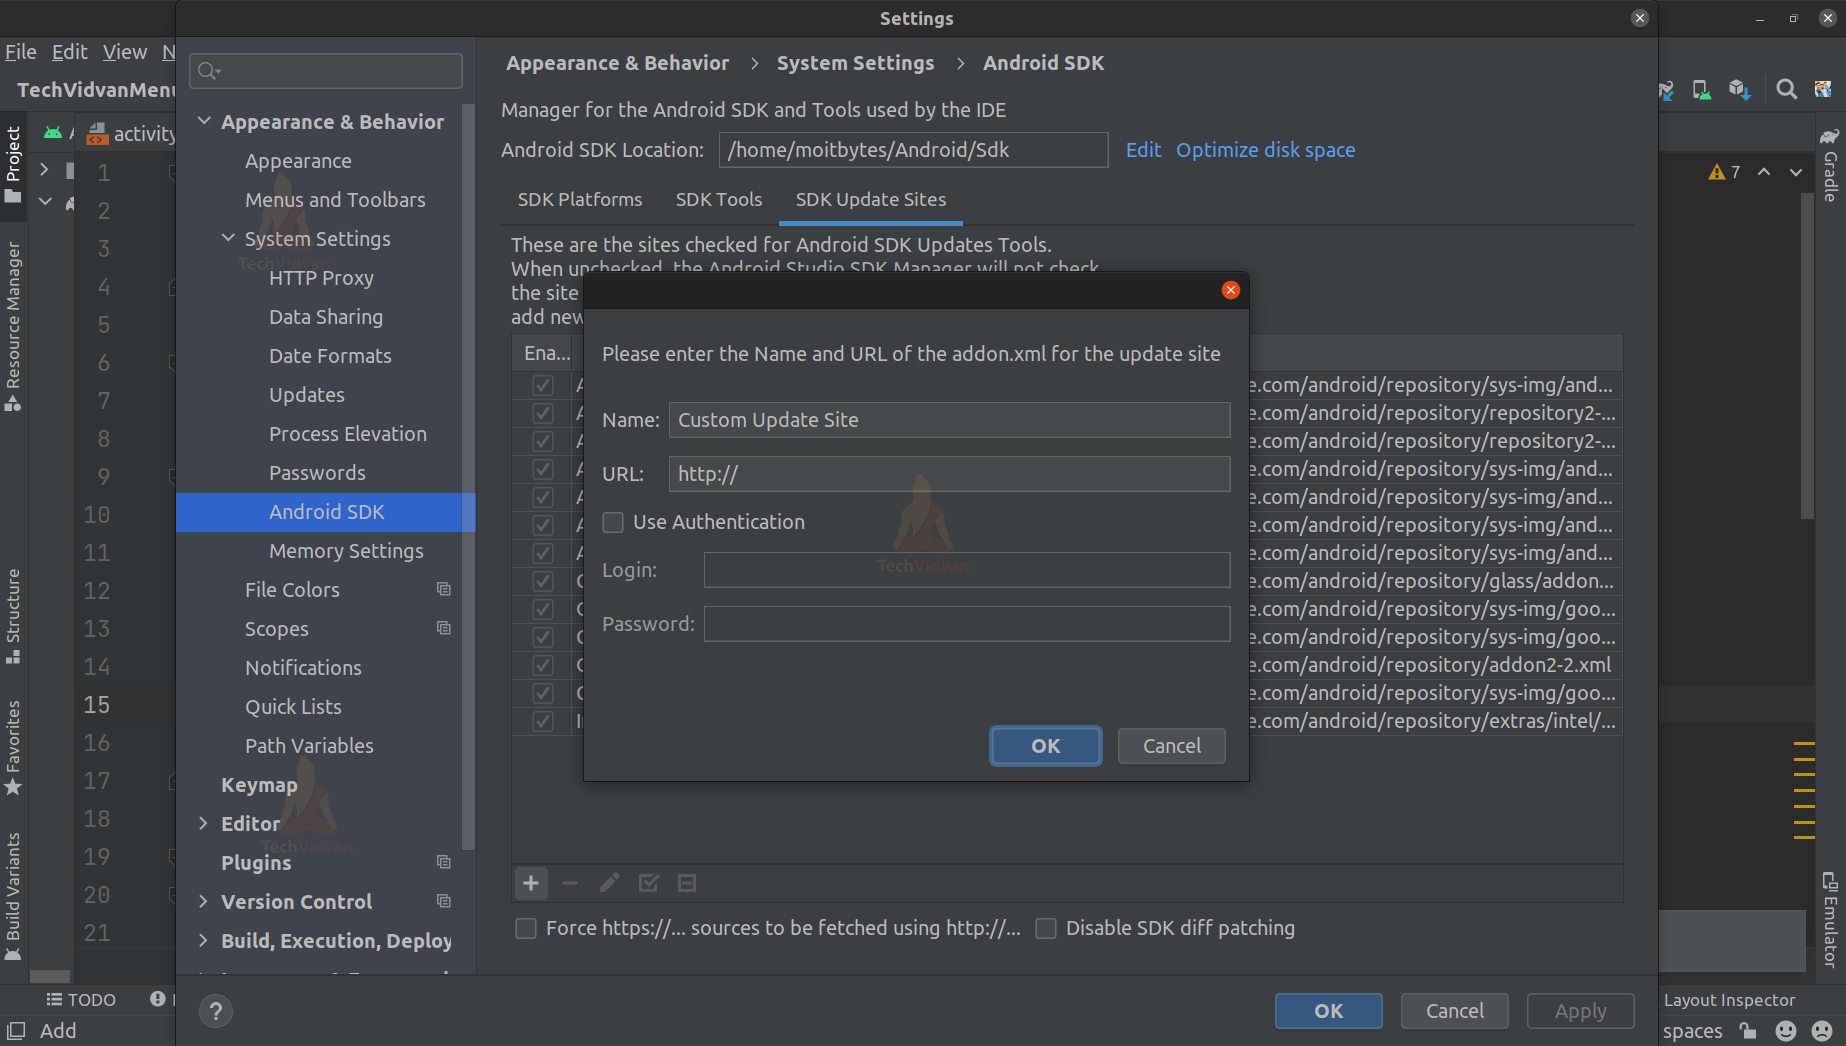Collapse the System Settings tree node
The height and width of the screenshot is (1046, 1846).
pos(228,238)
